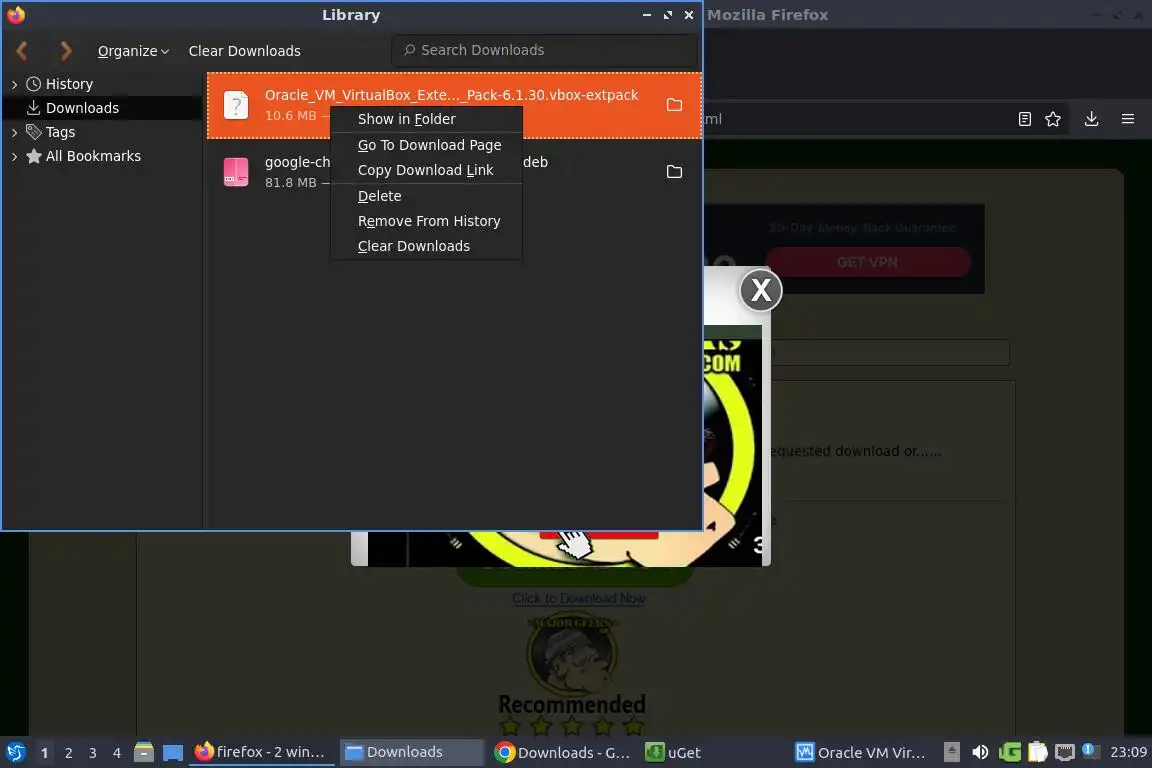Click the Firefox logo in Library title bar

[15, 15]
